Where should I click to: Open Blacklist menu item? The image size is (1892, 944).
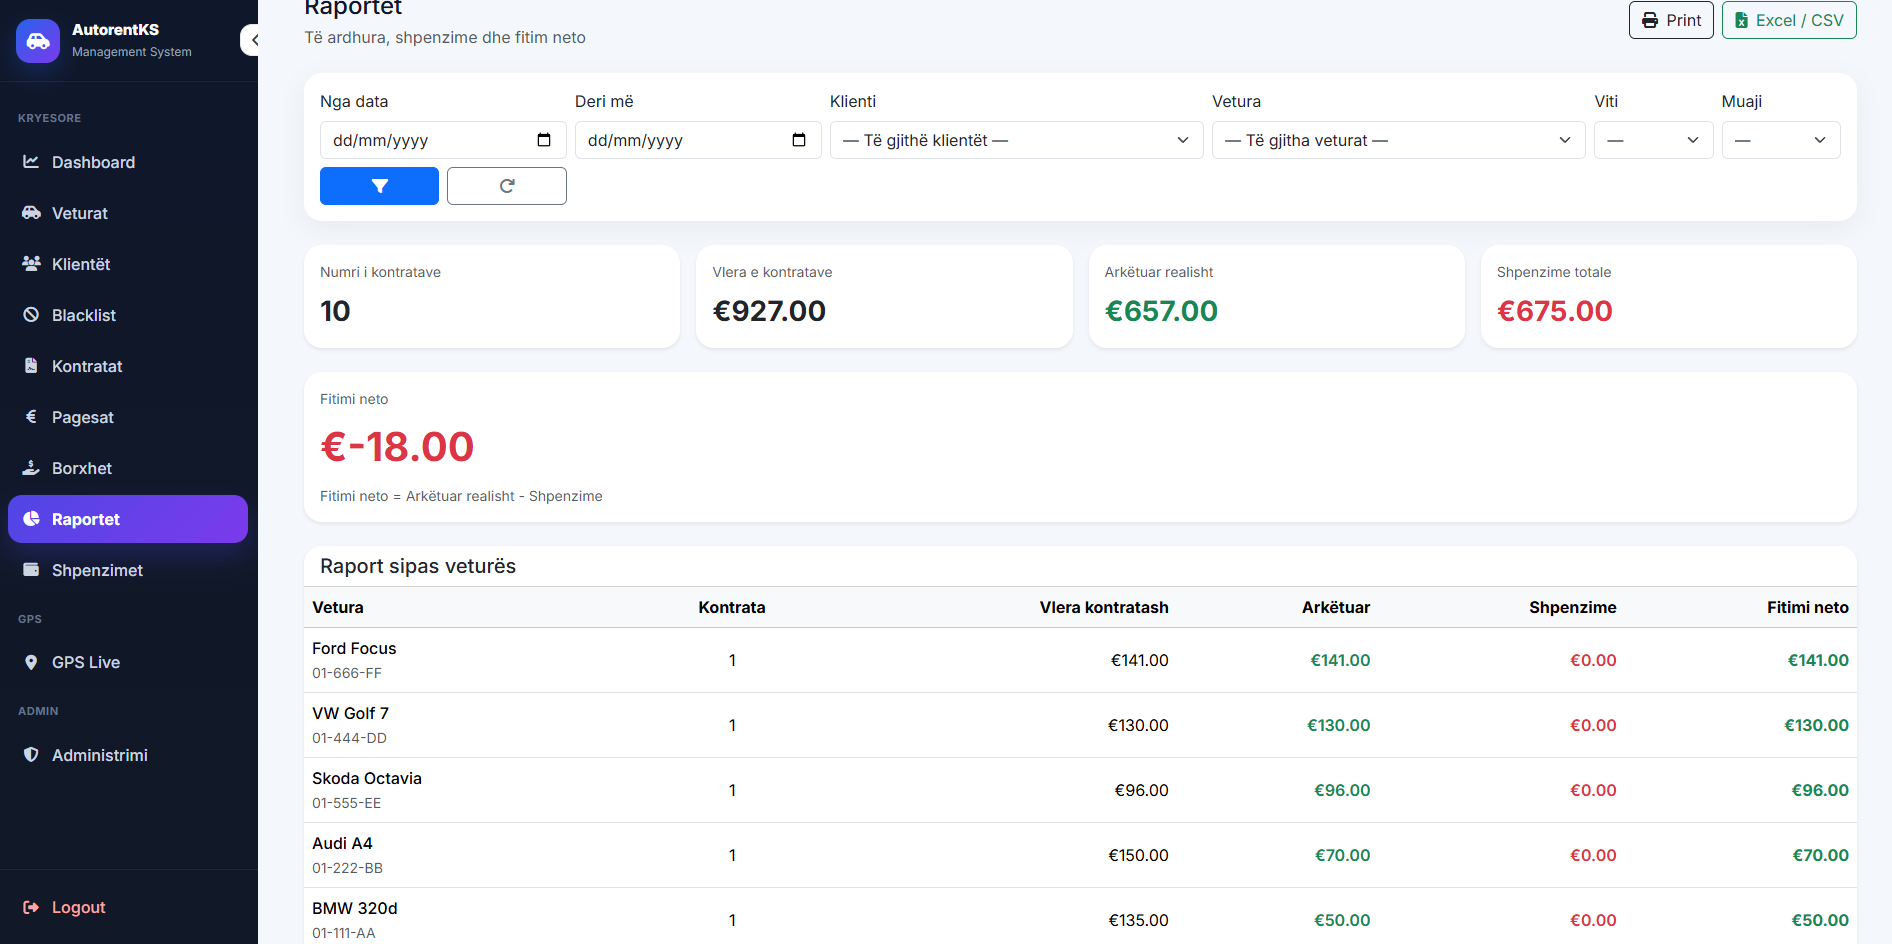pos(128,315)
